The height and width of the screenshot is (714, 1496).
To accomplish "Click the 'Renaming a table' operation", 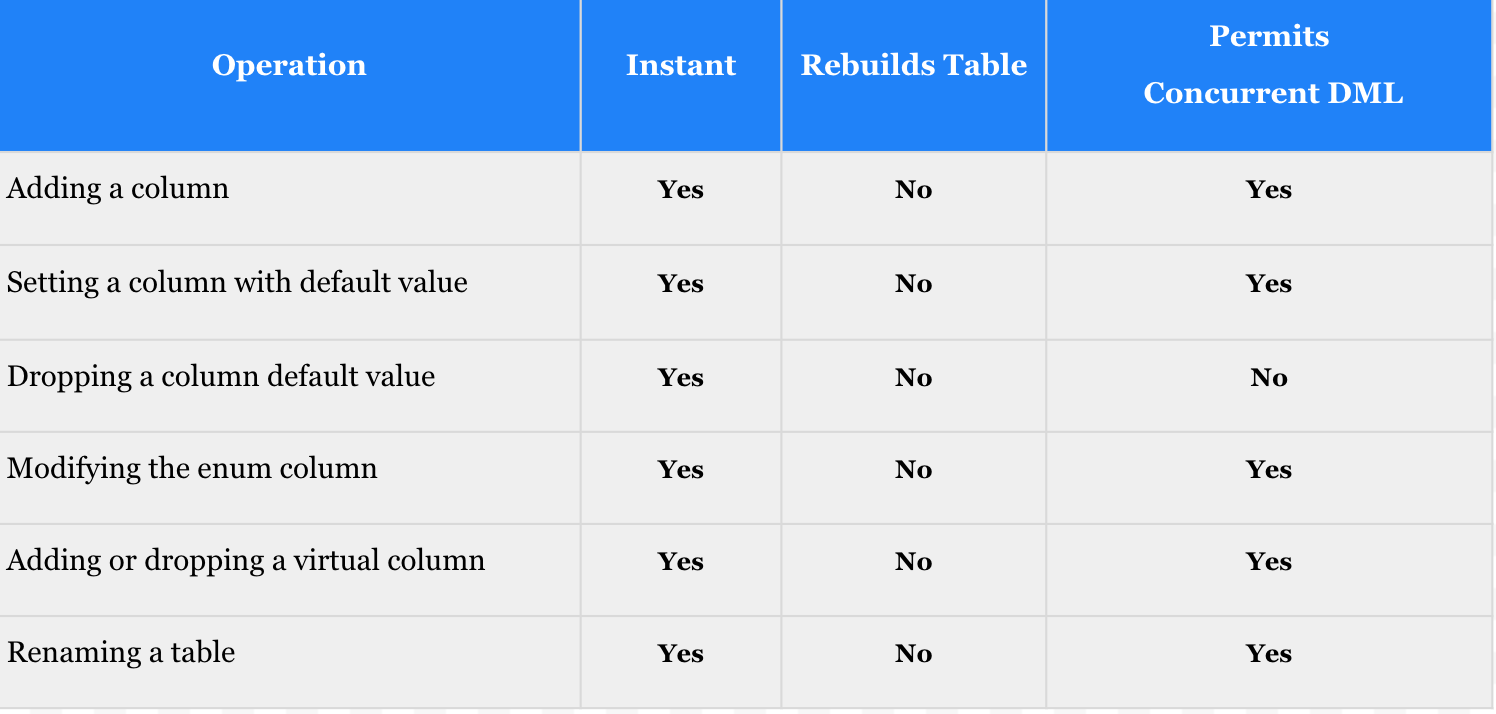I will (x=121, y=653).
